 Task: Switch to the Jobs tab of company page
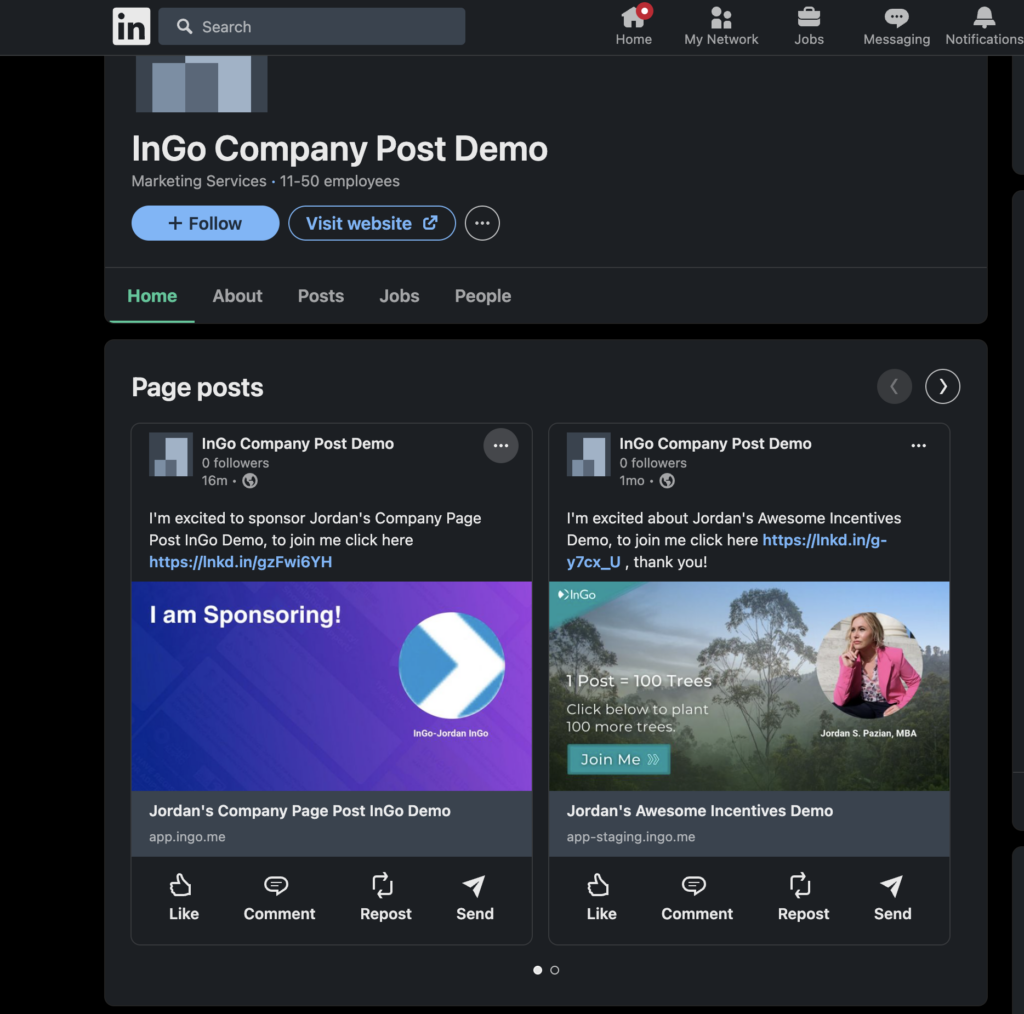point(399,296)
